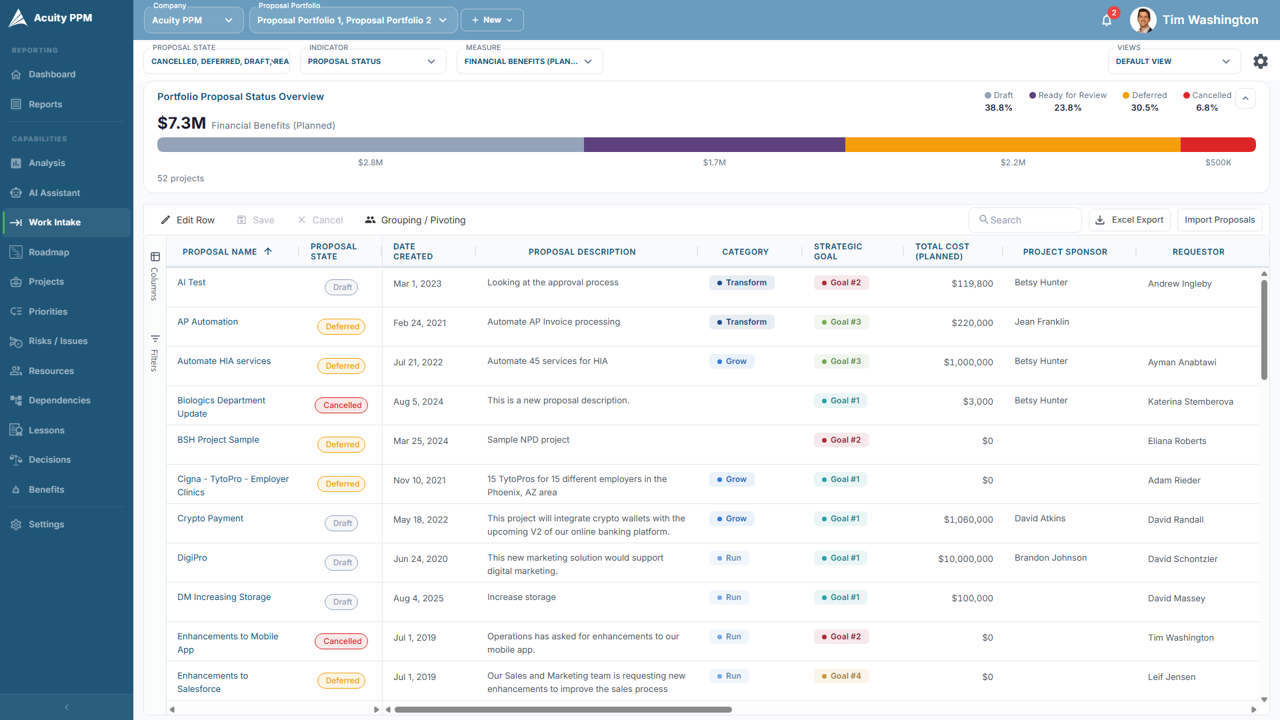Click the red Cancelled bar segment
Image resolution: width=1280 pixels, height=720 pixels.
(x=1218, y=145)
